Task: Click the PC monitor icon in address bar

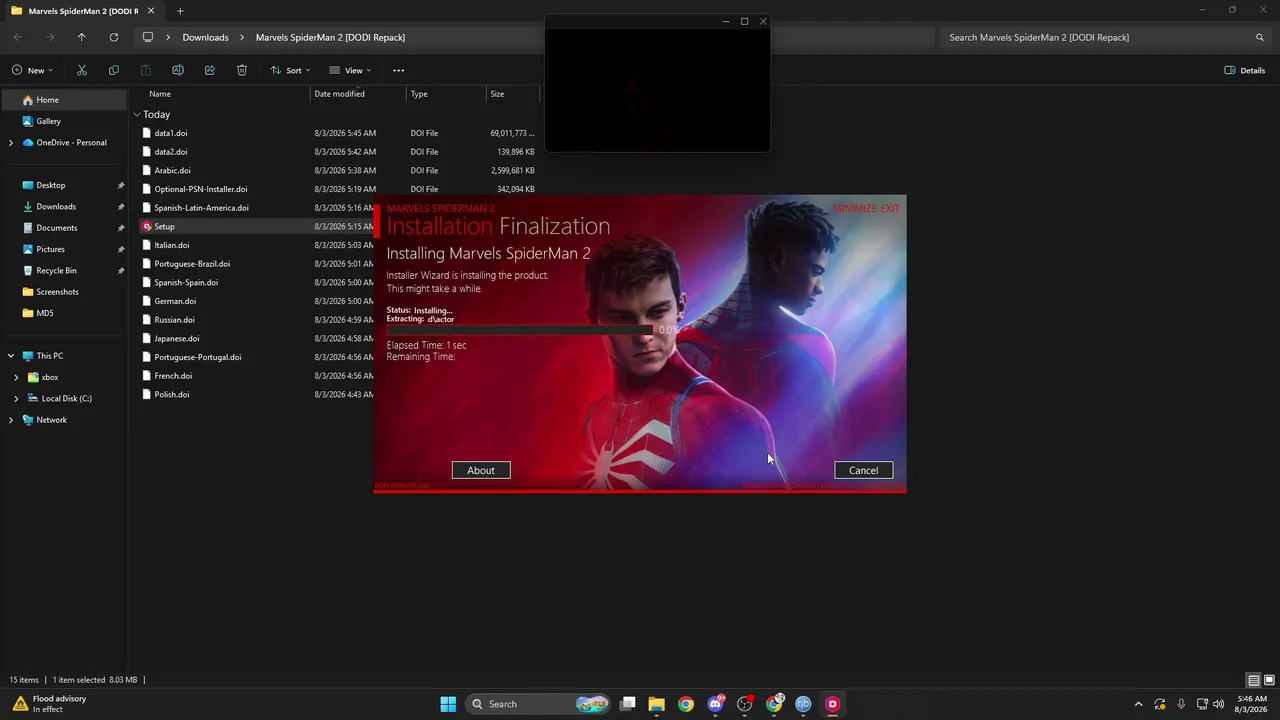Action: tap(148, 37)
